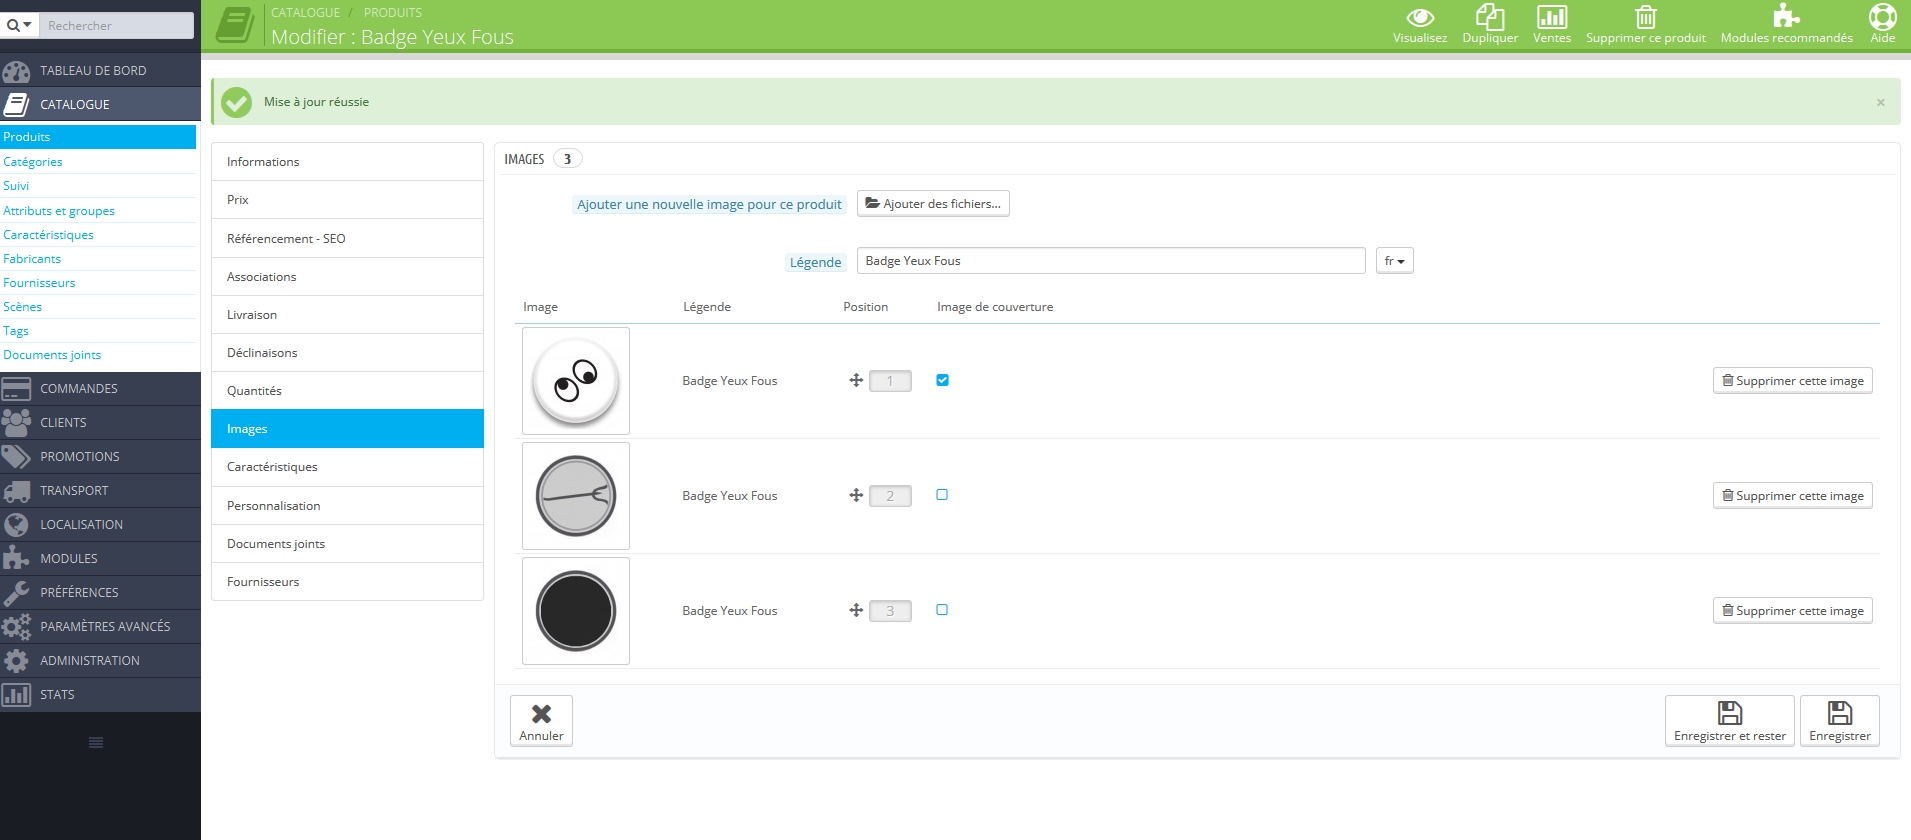Click the Localisation globe icon
1911x840 pixels.
coord(16,525)
